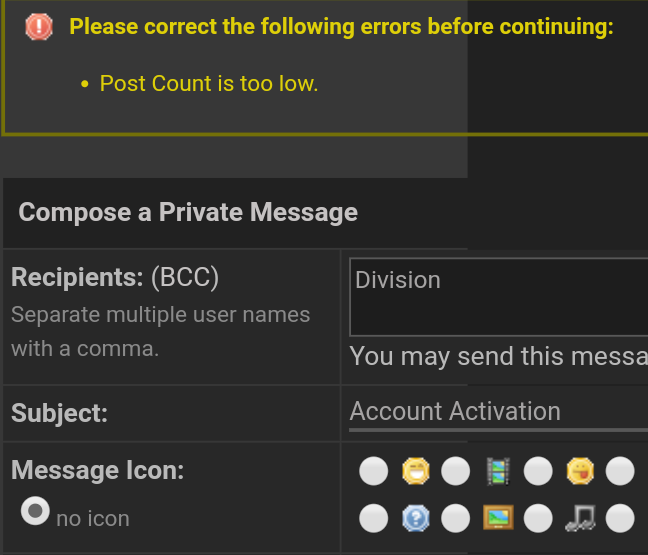Focus the Subject field 'Account Activation'
Viewport: 648px width, 555px height.
click(499, 412)
